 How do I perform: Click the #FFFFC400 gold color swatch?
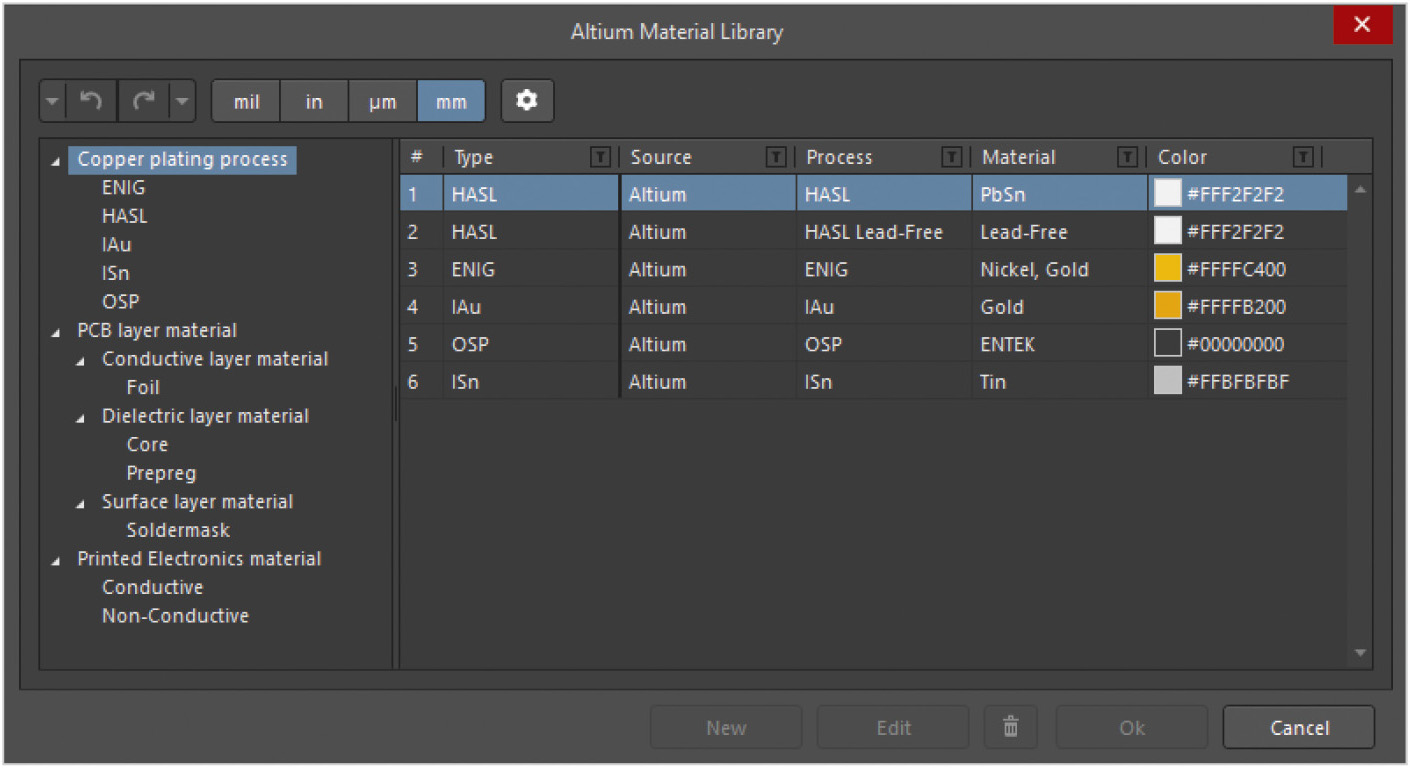coord(1167,269)
